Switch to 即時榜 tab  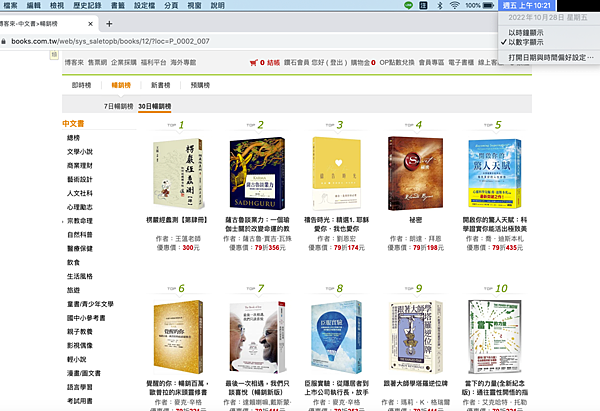point(82,85)
